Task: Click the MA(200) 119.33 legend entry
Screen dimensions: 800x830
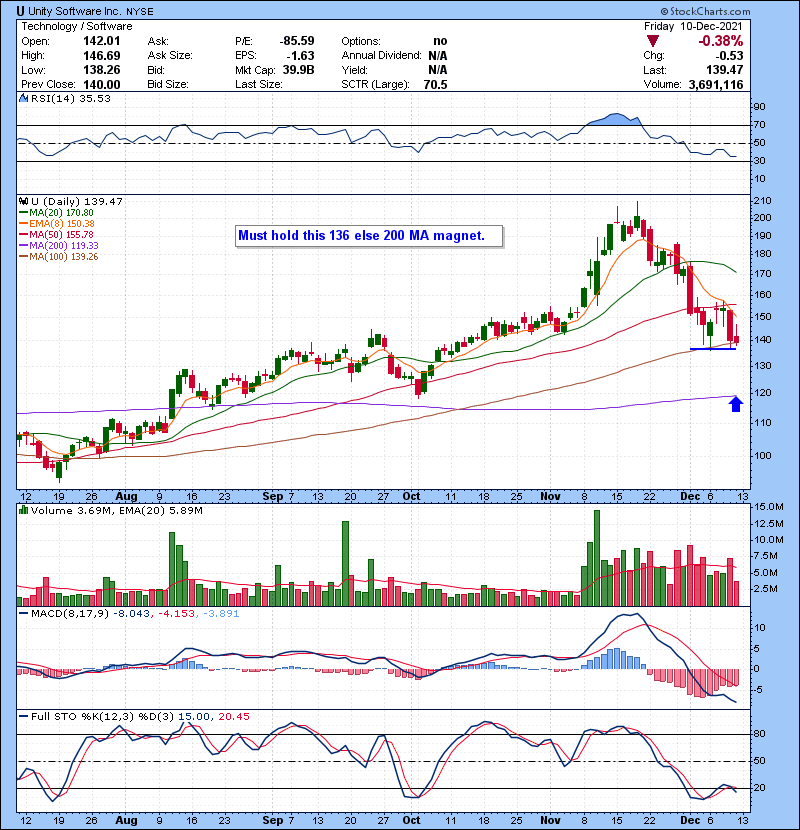Action: point(64,246)
